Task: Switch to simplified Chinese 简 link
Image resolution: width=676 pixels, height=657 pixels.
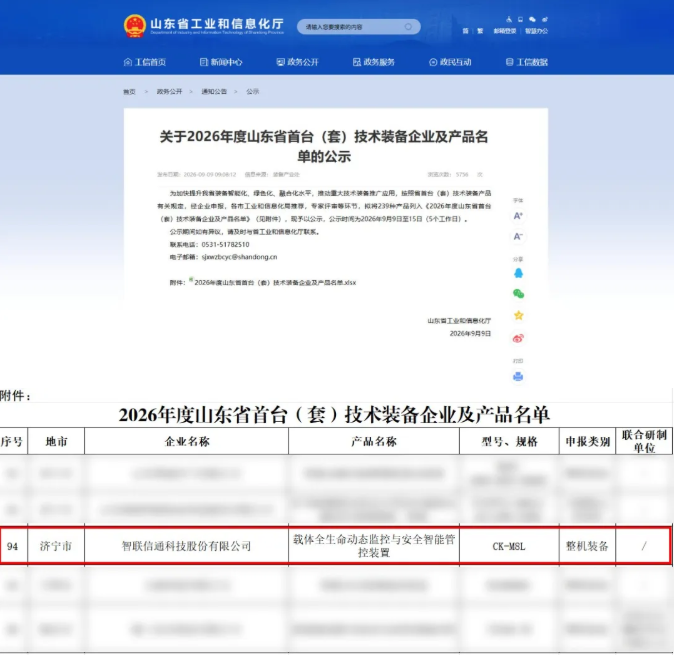Action: tap(466, 31)
